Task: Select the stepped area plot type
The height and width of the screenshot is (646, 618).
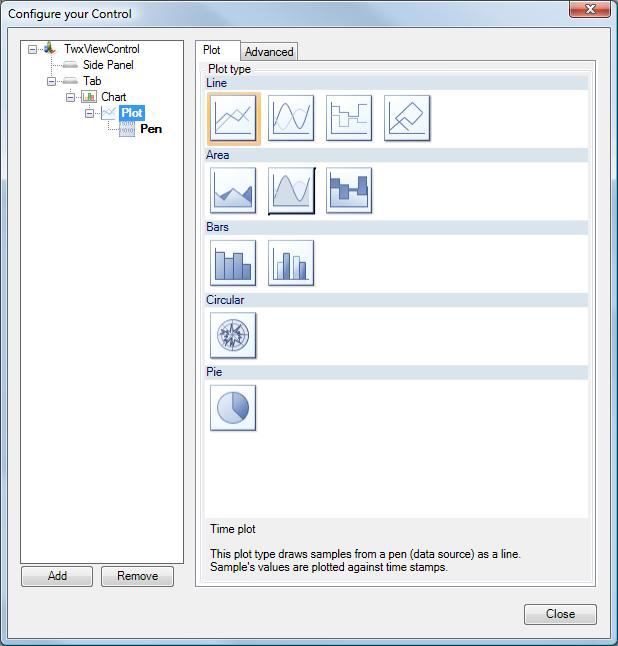Action: tap(348, 190)
